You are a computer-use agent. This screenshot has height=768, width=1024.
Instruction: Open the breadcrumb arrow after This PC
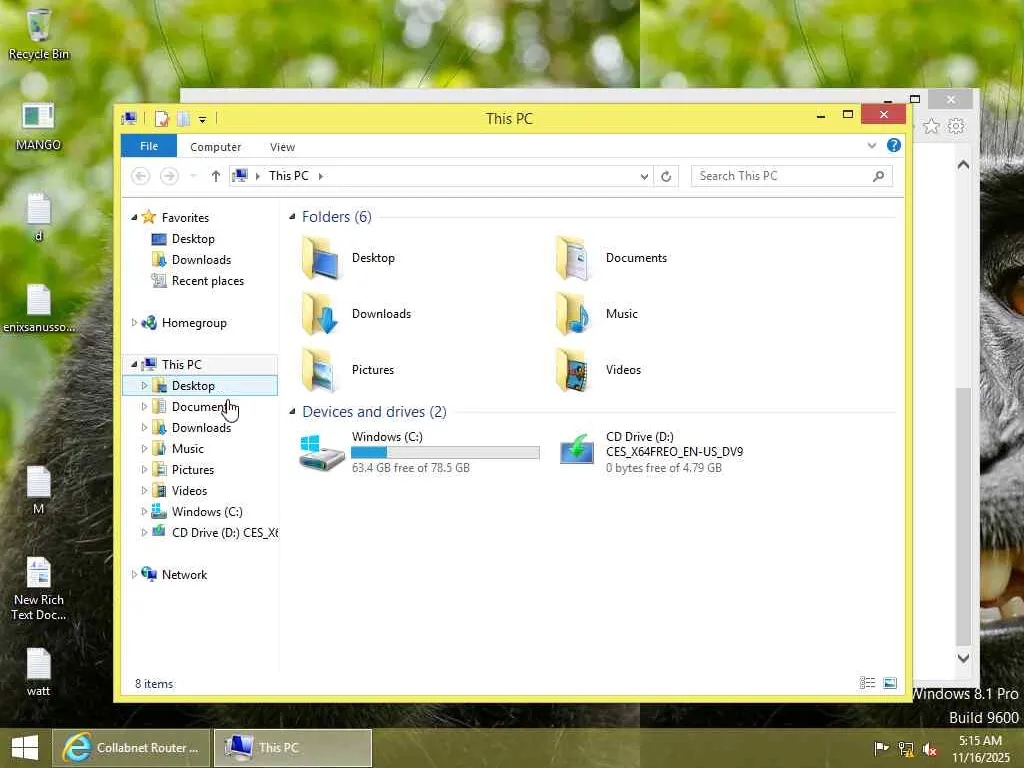[x=321, y=176]
